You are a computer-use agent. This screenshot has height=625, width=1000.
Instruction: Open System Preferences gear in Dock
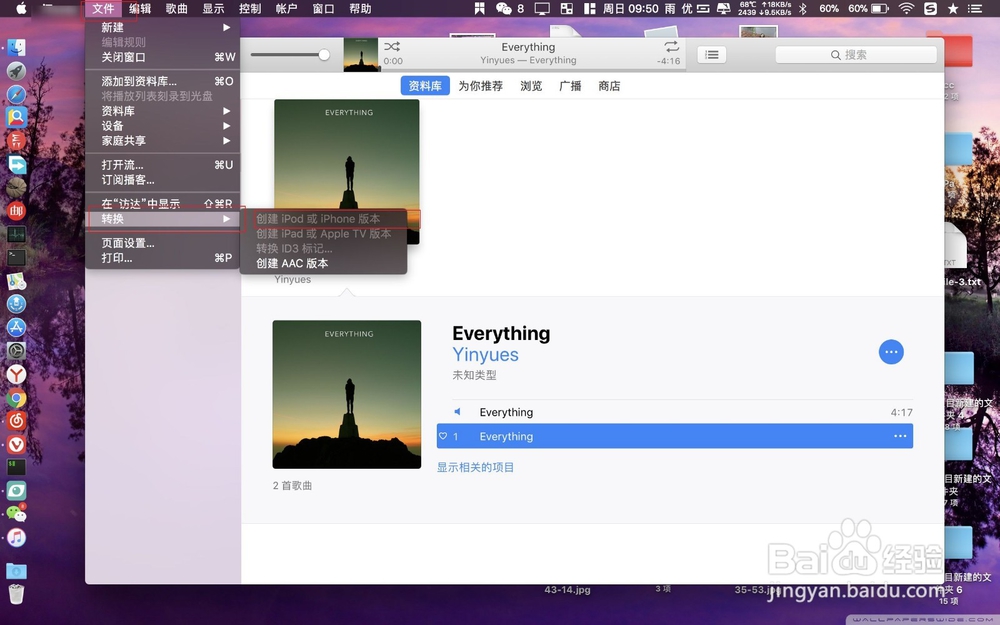tap(16, 351)
